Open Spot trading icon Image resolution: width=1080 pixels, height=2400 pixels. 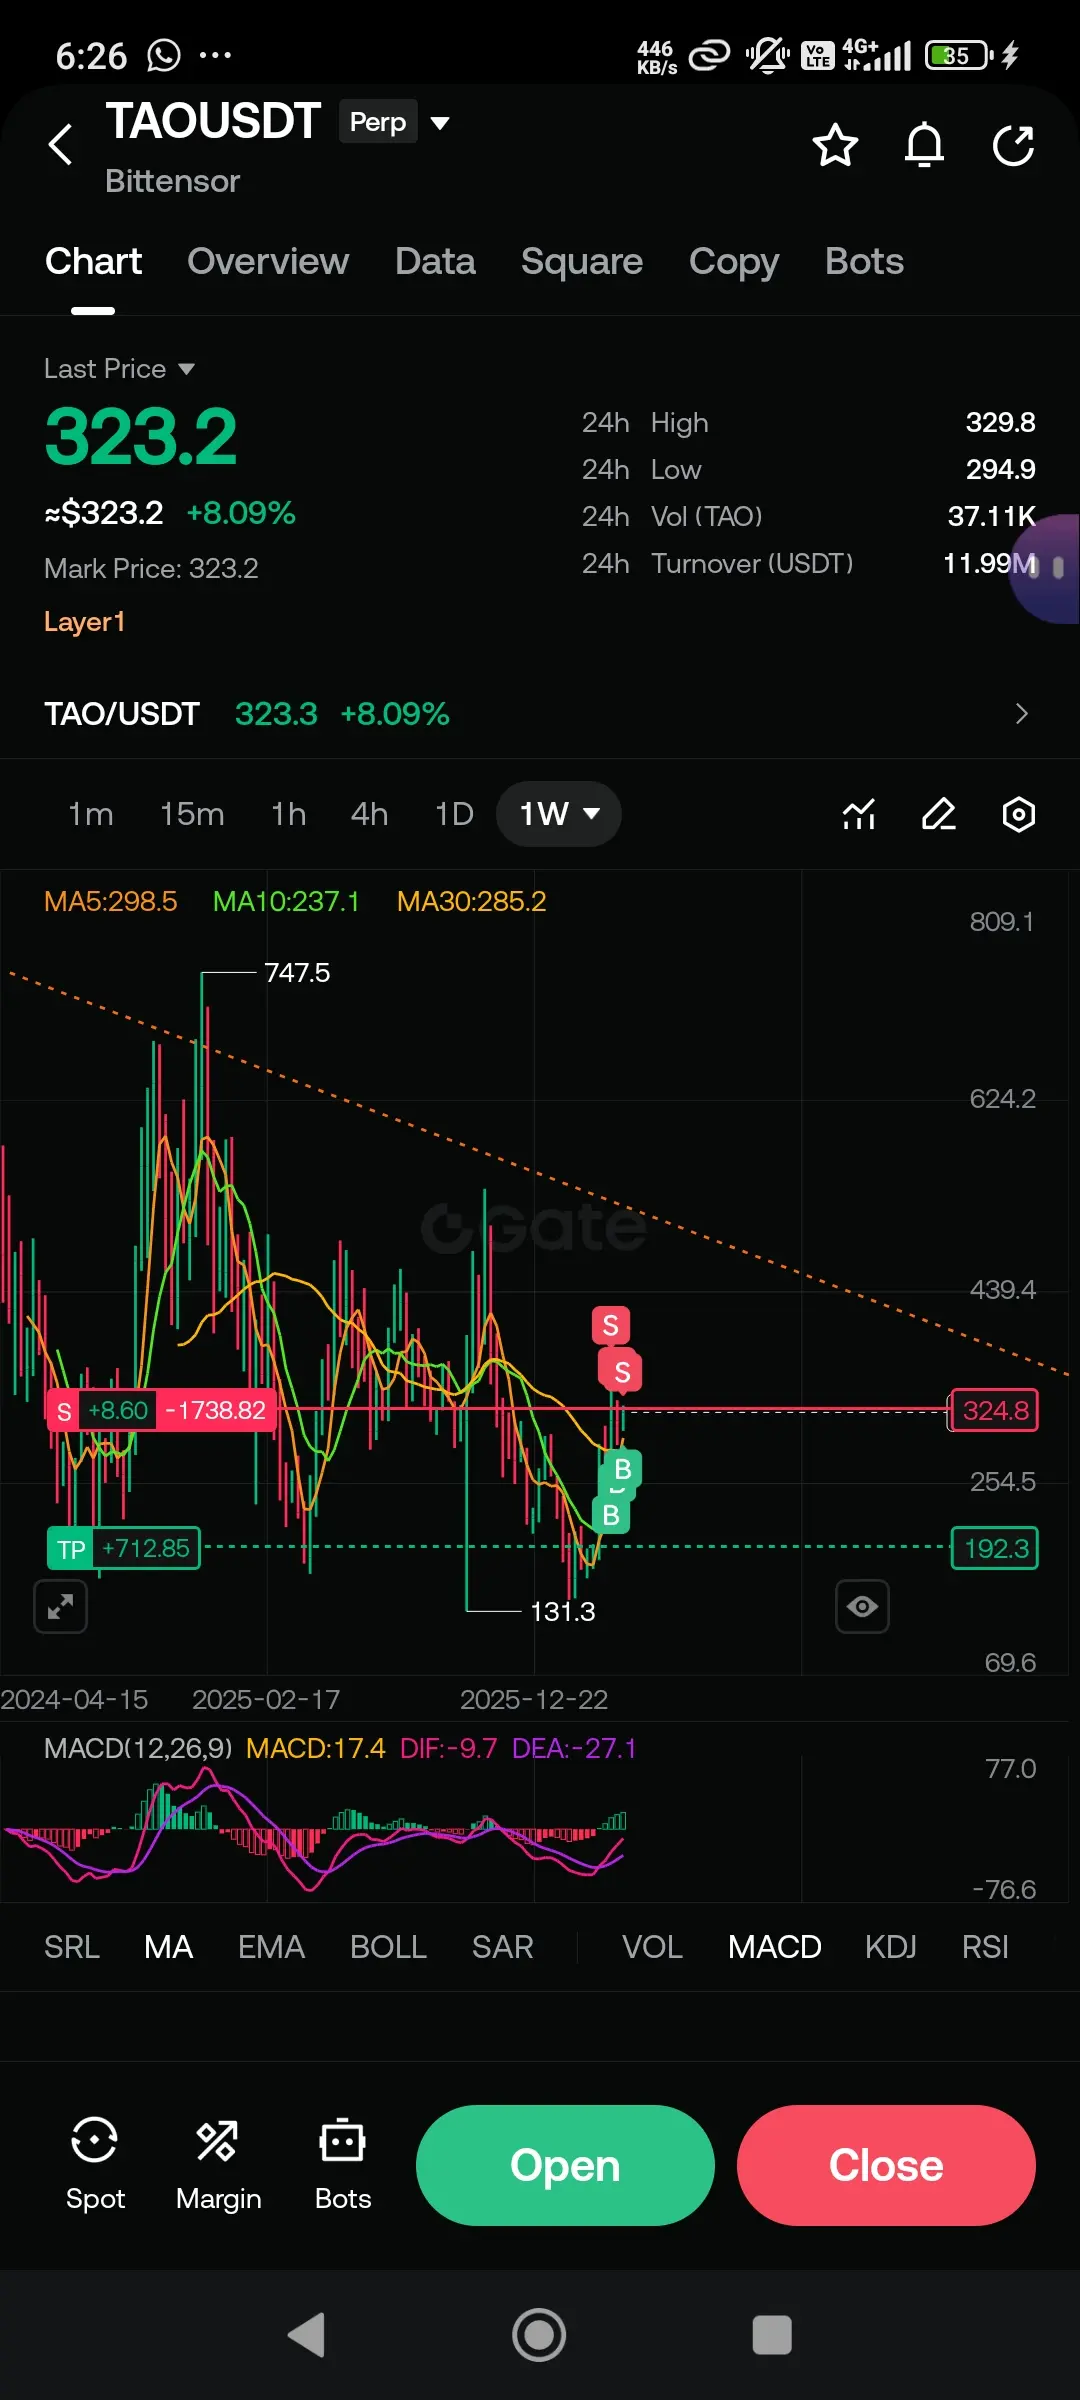pos(95,2164)
